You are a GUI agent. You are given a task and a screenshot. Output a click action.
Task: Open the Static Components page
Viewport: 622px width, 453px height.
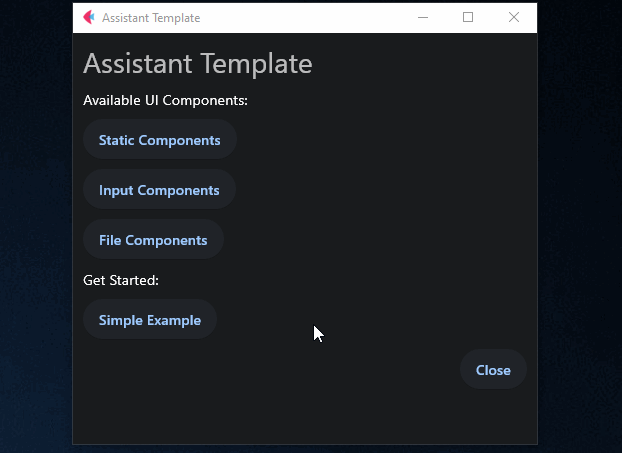tap(160, 140)
